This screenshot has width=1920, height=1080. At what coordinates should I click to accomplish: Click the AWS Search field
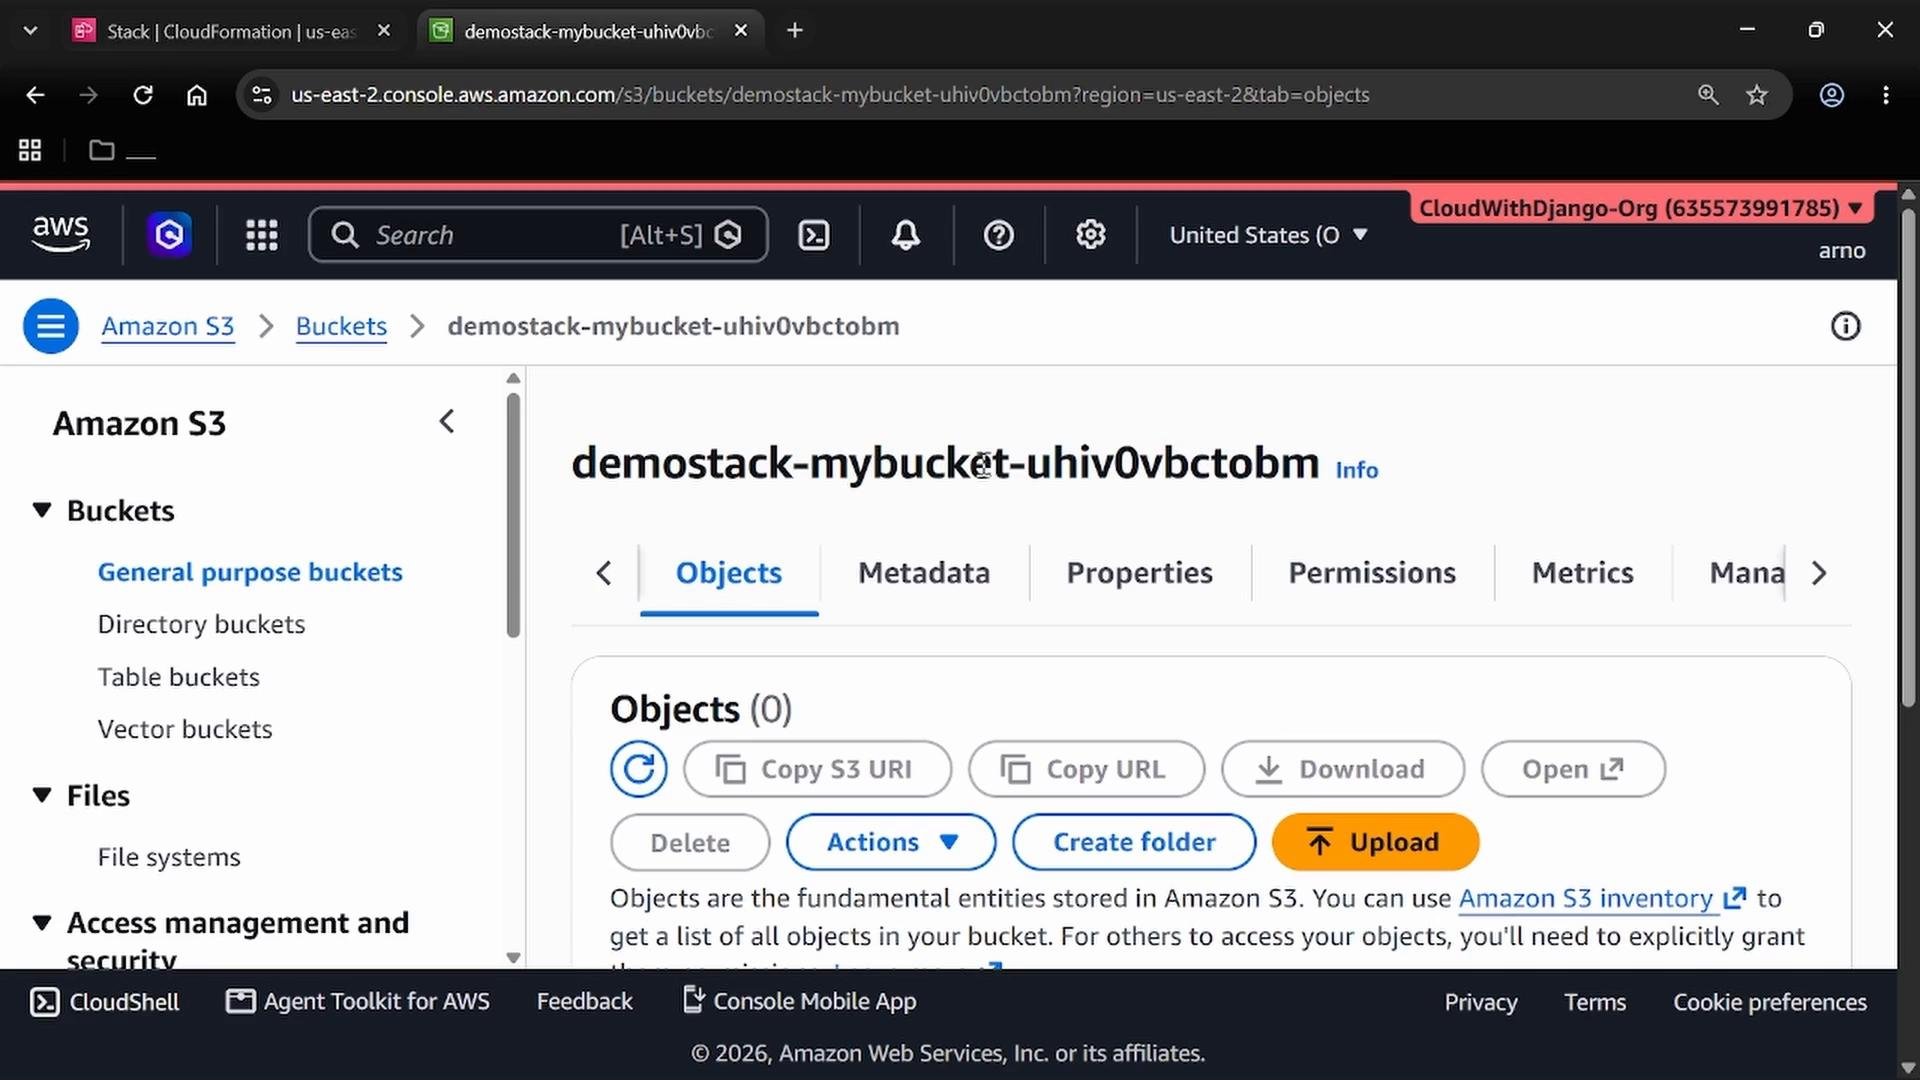(538, 235)
